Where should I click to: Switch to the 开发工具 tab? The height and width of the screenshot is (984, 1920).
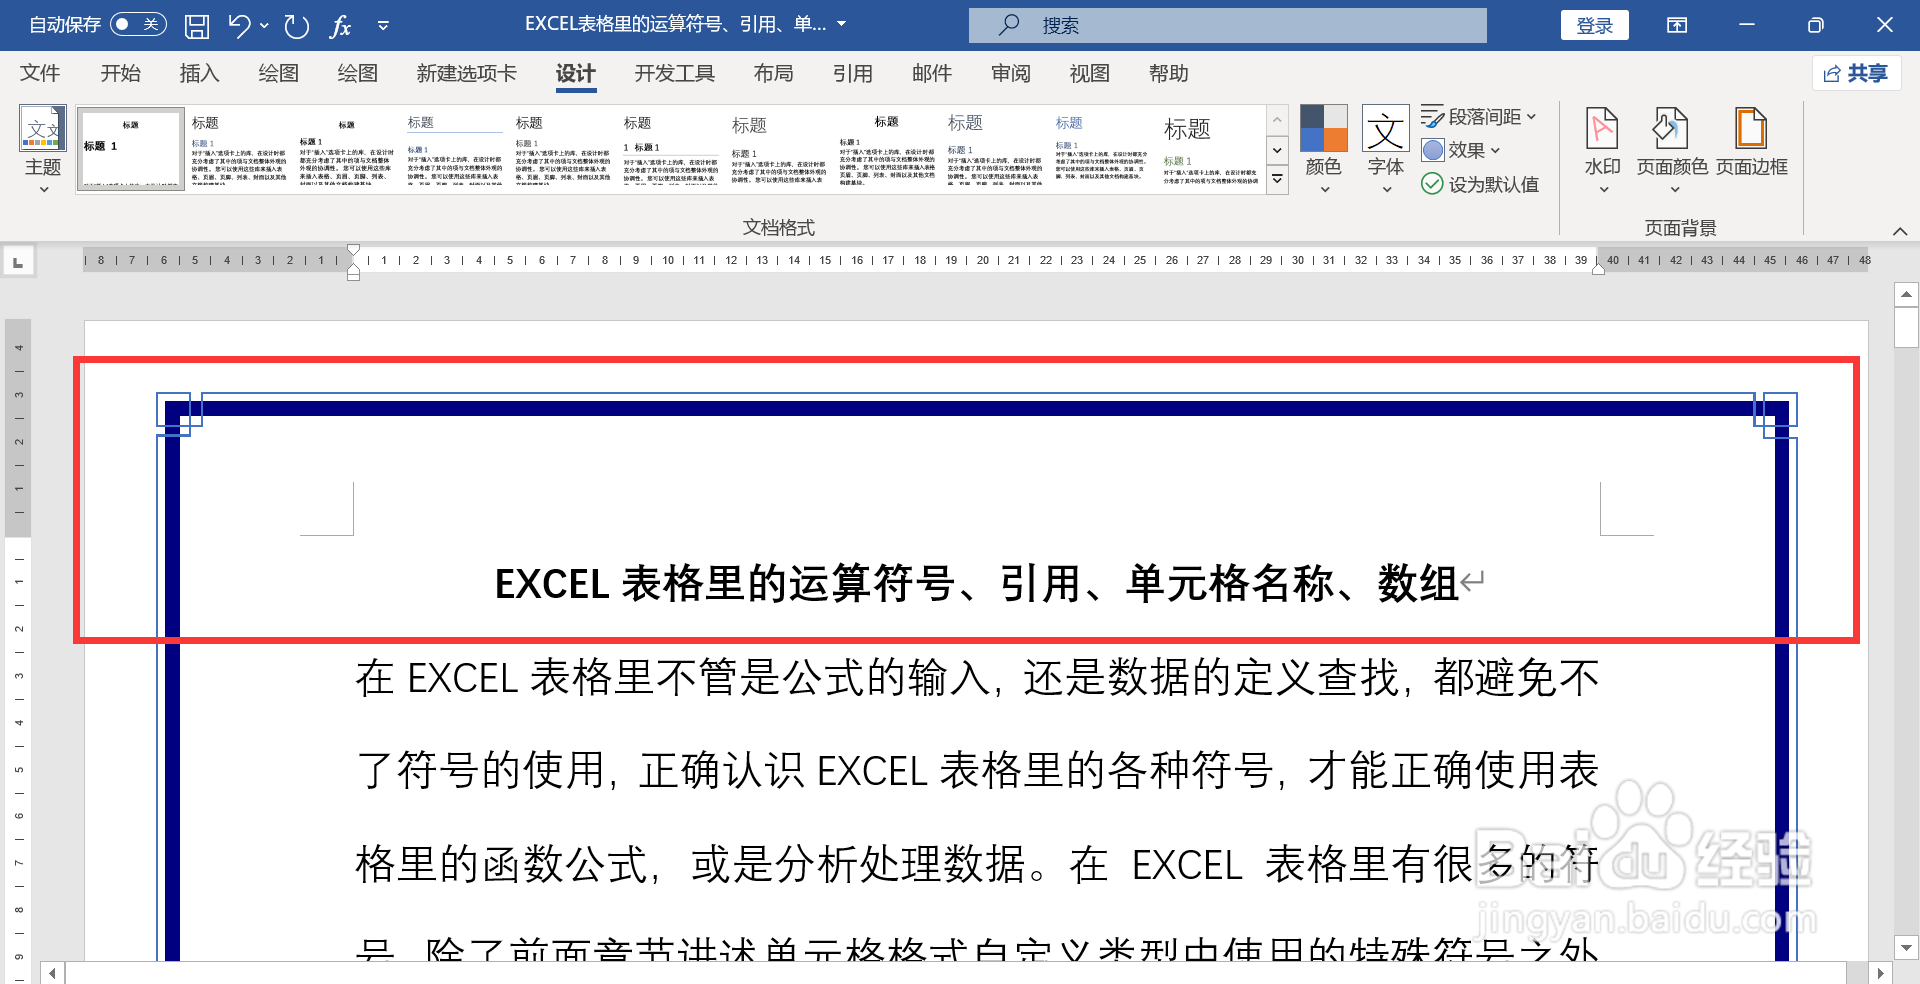coord(674,73)
